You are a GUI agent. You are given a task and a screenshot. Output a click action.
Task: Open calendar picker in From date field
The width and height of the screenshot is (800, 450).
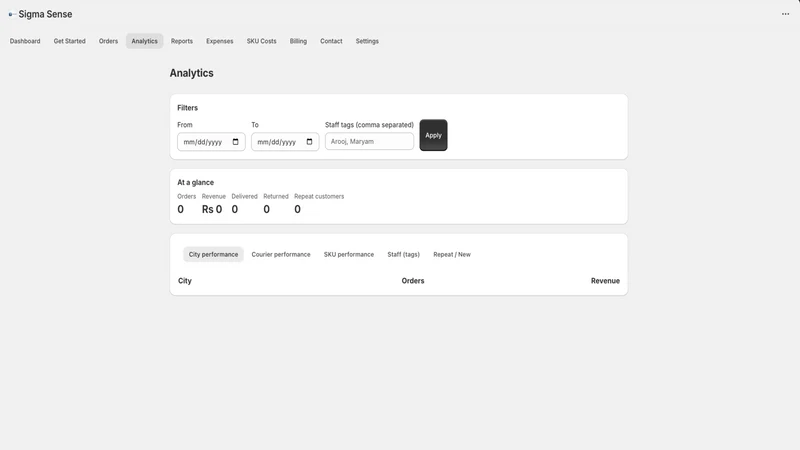pos(235,142)
